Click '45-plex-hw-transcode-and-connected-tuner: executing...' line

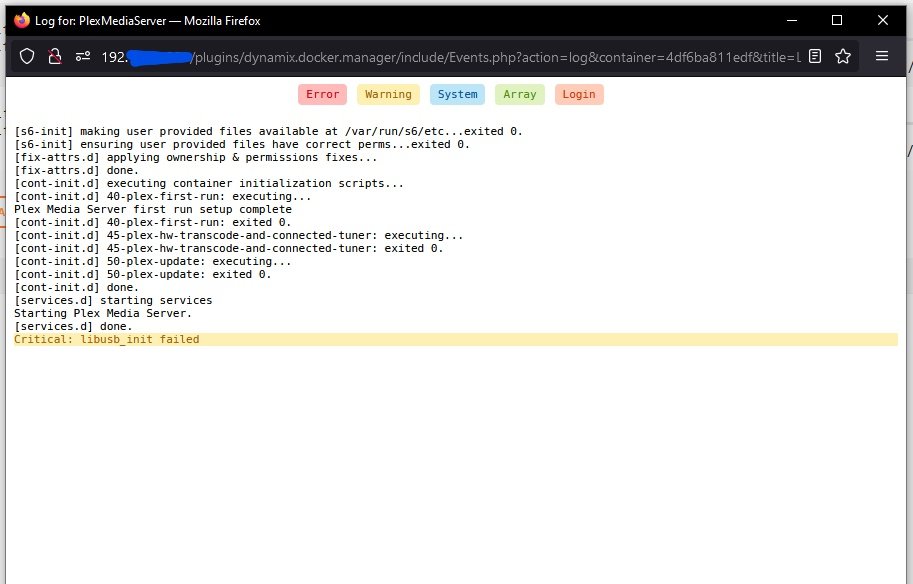coord(239,235)
